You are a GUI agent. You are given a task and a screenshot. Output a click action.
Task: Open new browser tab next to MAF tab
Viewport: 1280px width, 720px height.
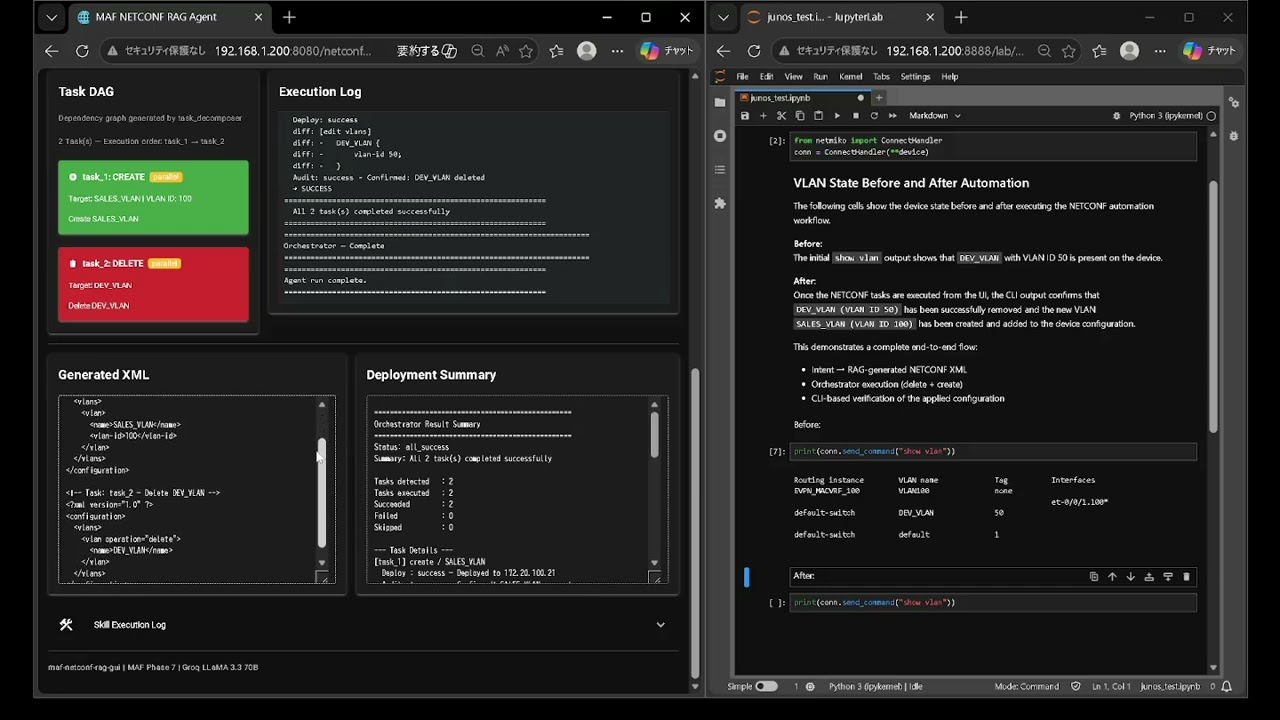(289, 17)
